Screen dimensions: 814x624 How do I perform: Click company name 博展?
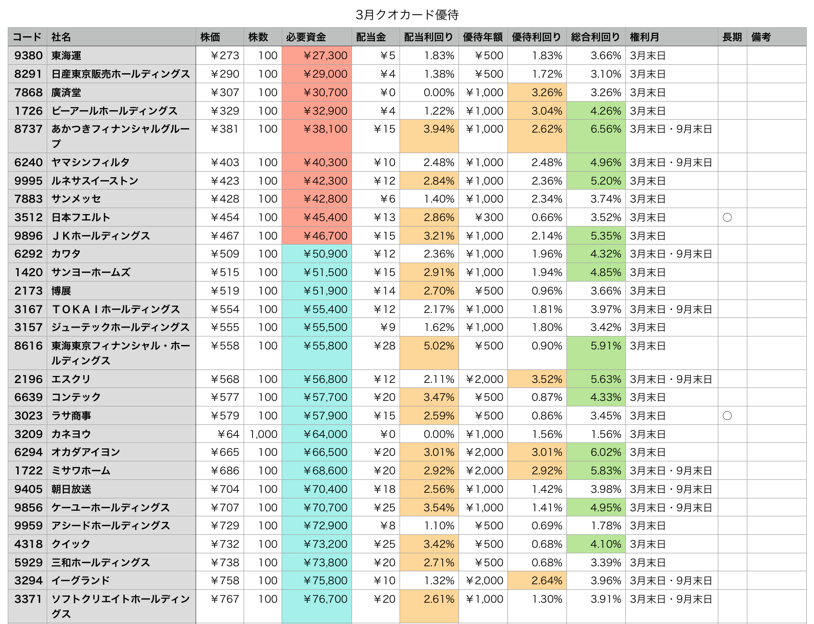[61, 291]
